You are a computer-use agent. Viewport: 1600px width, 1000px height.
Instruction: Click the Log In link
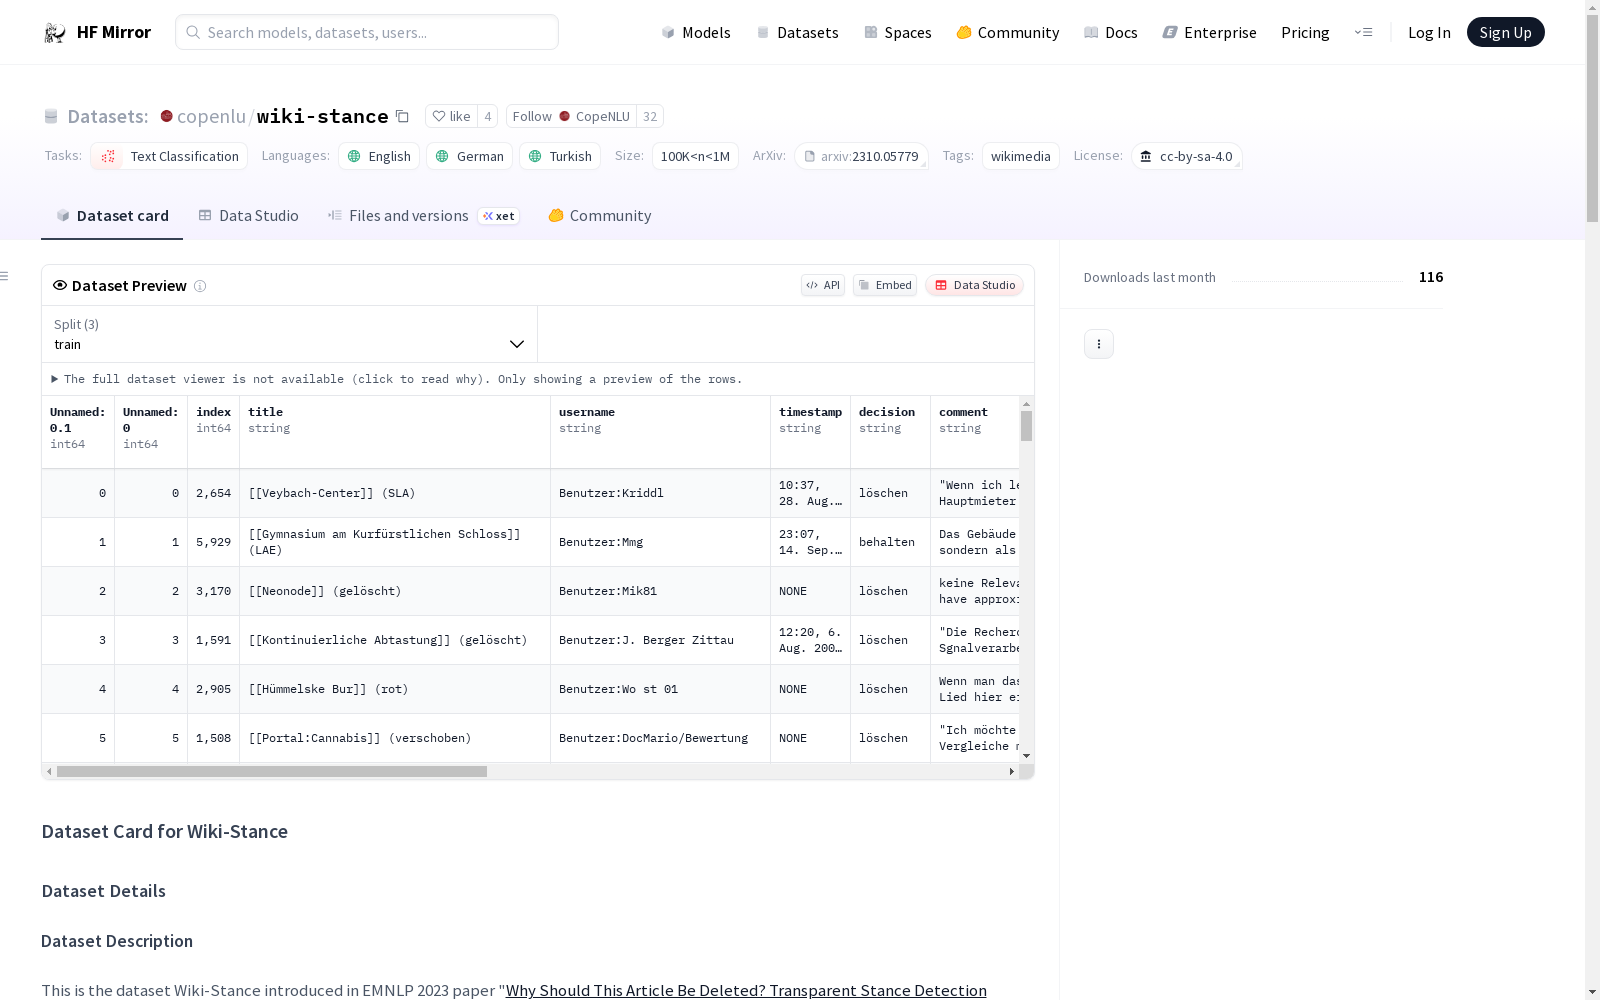pyautogui.click(x=1429, y=33)
